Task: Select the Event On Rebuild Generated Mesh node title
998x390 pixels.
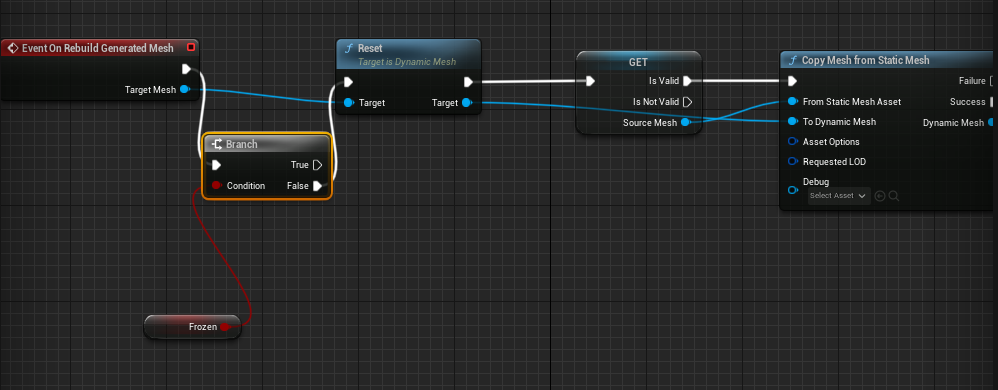Action: pos(97,48)
